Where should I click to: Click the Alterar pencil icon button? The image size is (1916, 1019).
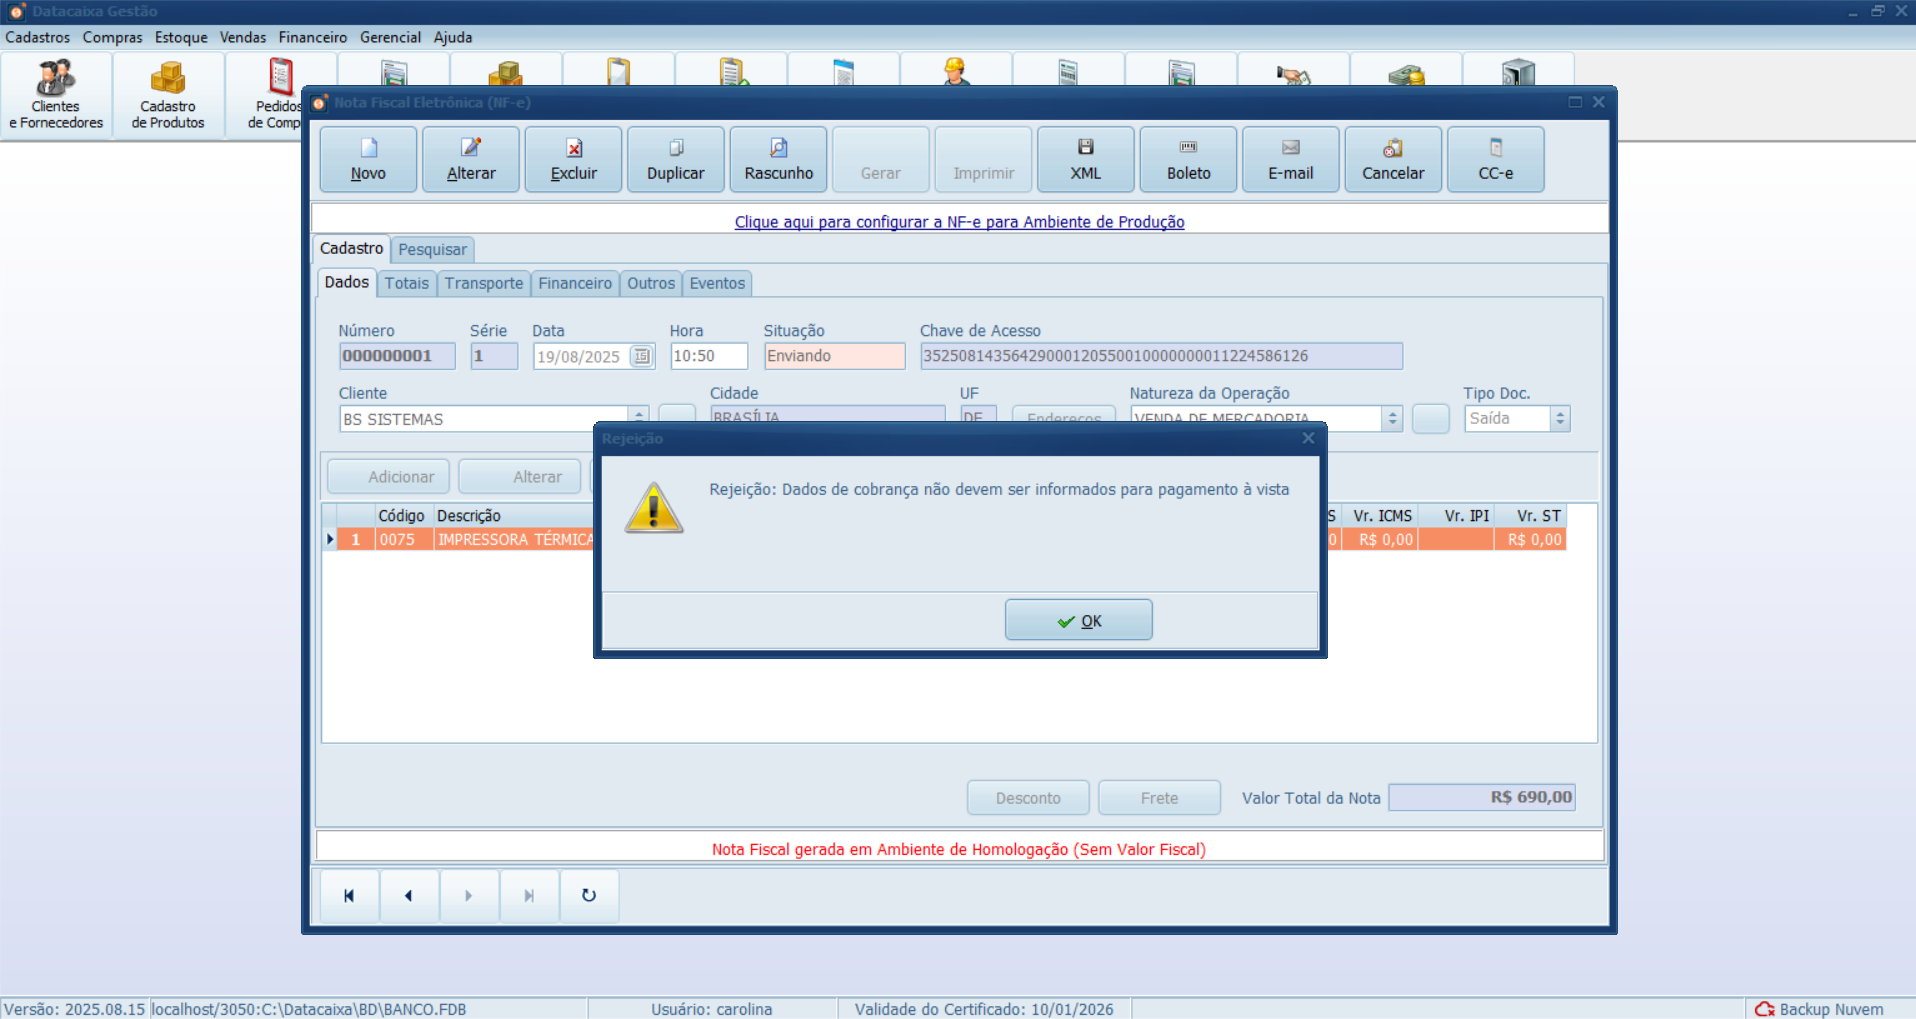pyautogui.click(x=470, y=159)
